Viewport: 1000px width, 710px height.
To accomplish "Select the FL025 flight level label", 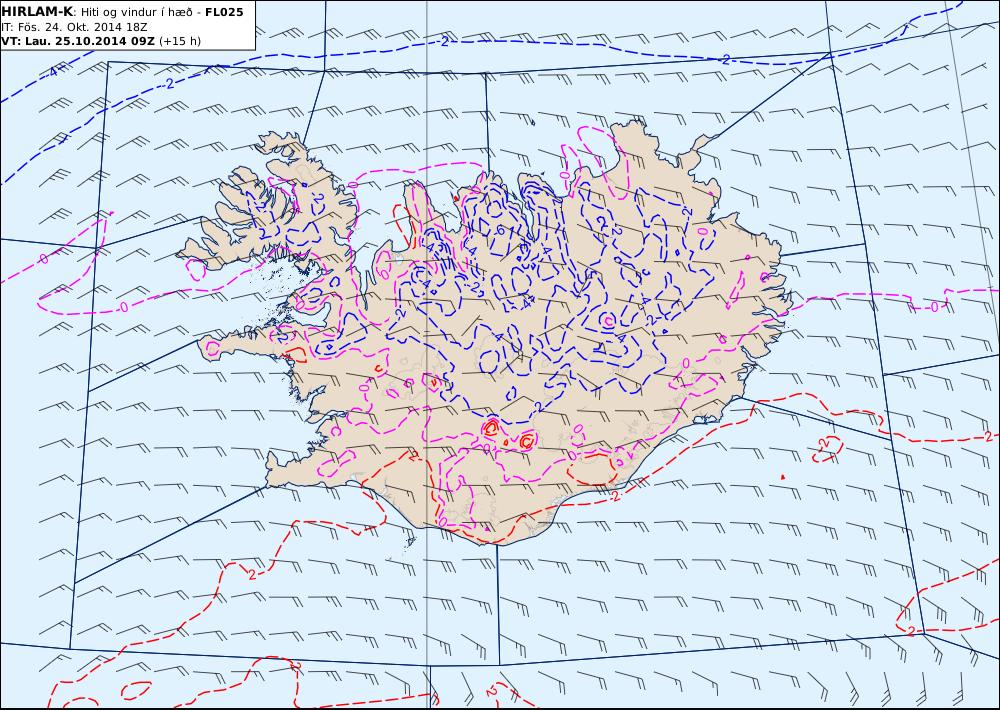I will (x=224, y=12).
